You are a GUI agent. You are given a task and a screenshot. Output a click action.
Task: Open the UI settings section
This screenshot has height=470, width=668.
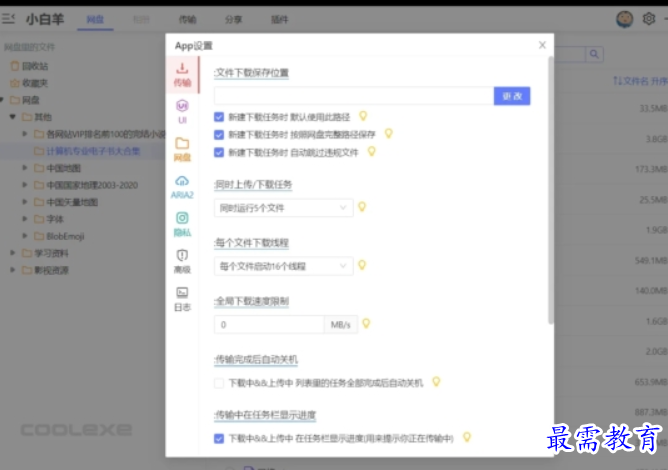coord(182,112)
